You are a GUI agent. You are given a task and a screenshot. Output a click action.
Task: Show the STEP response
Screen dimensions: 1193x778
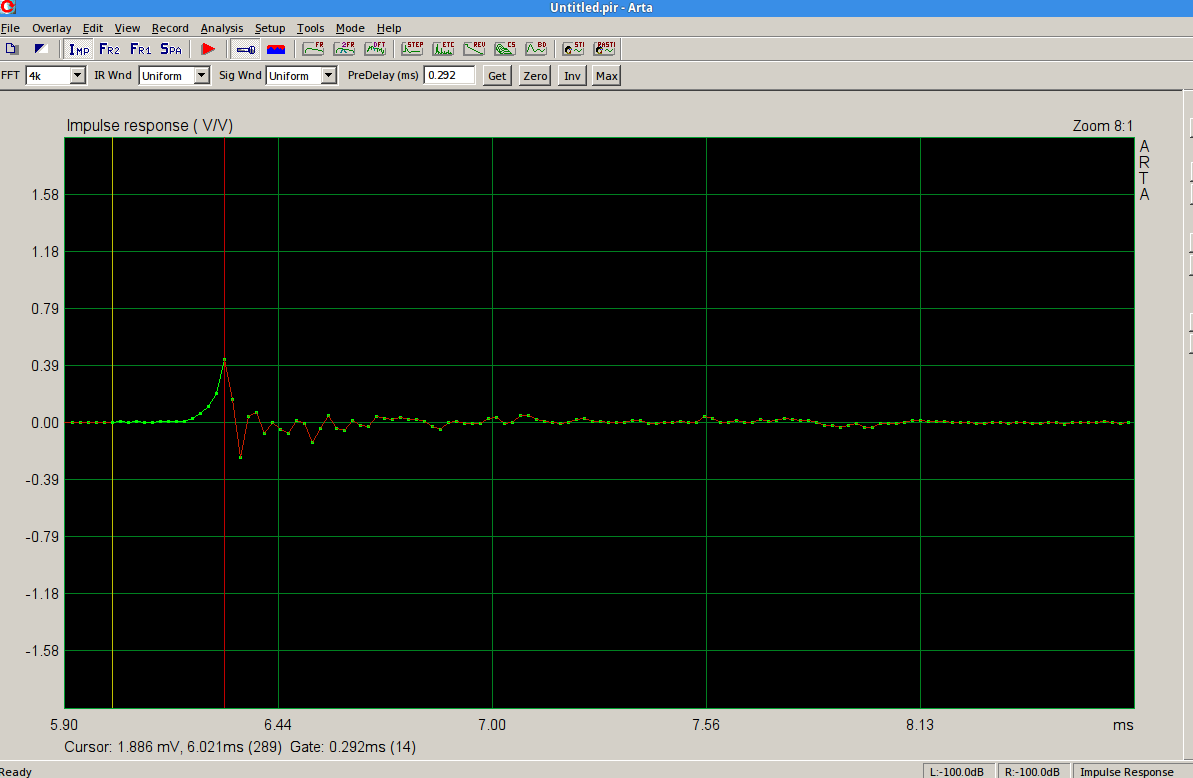tap(412, 49)
